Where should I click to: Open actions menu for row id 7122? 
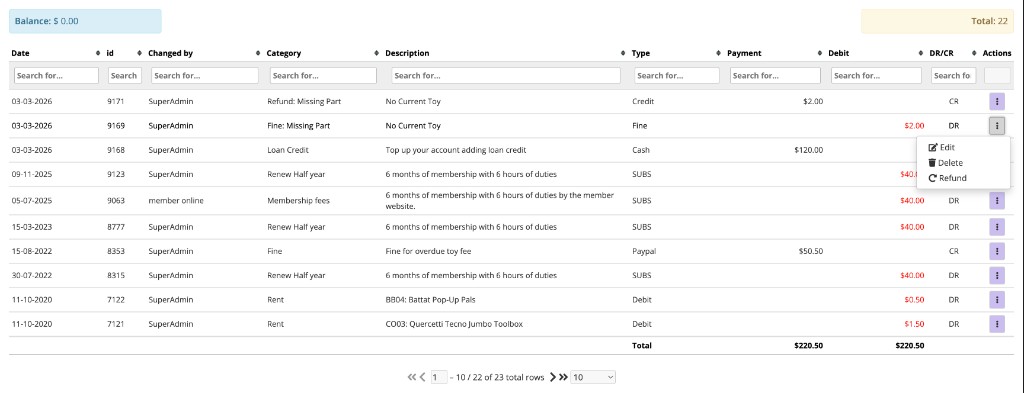point(997,300)
